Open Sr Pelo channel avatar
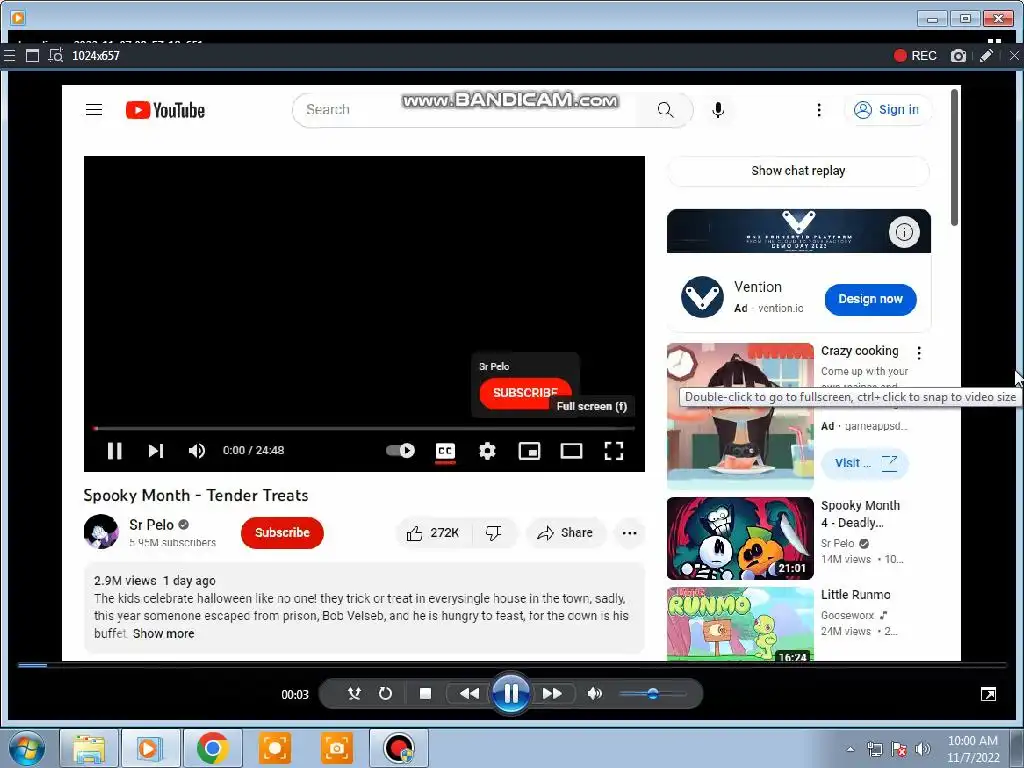The image size is (1024, 768). click(x=101, y=532)
